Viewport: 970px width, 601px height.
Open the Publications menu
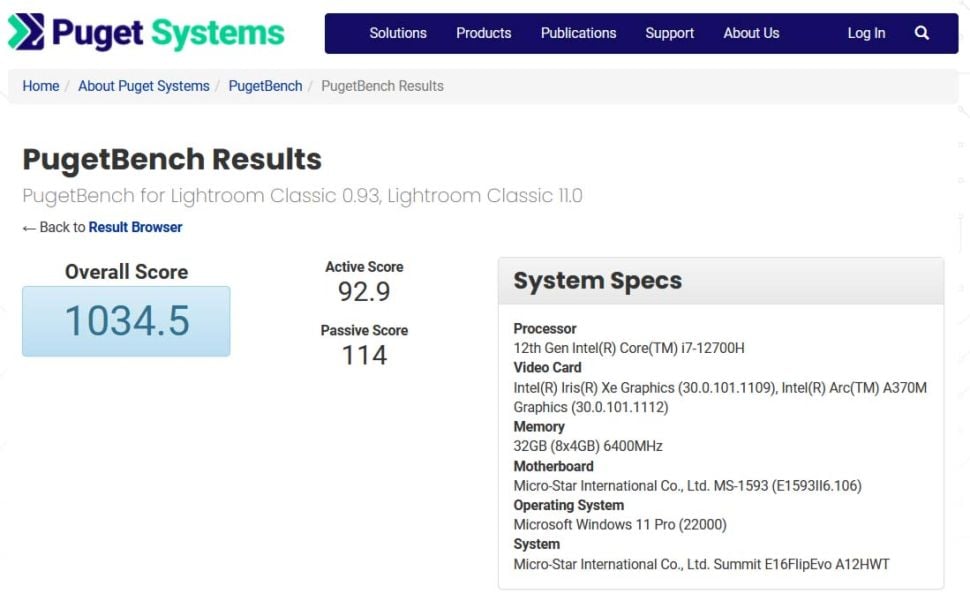pyautogui.click(x=578, y=33)
